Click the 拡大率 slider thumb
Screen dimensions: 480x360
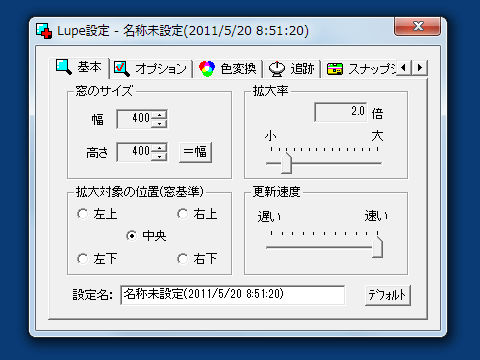tap(286, 163)
